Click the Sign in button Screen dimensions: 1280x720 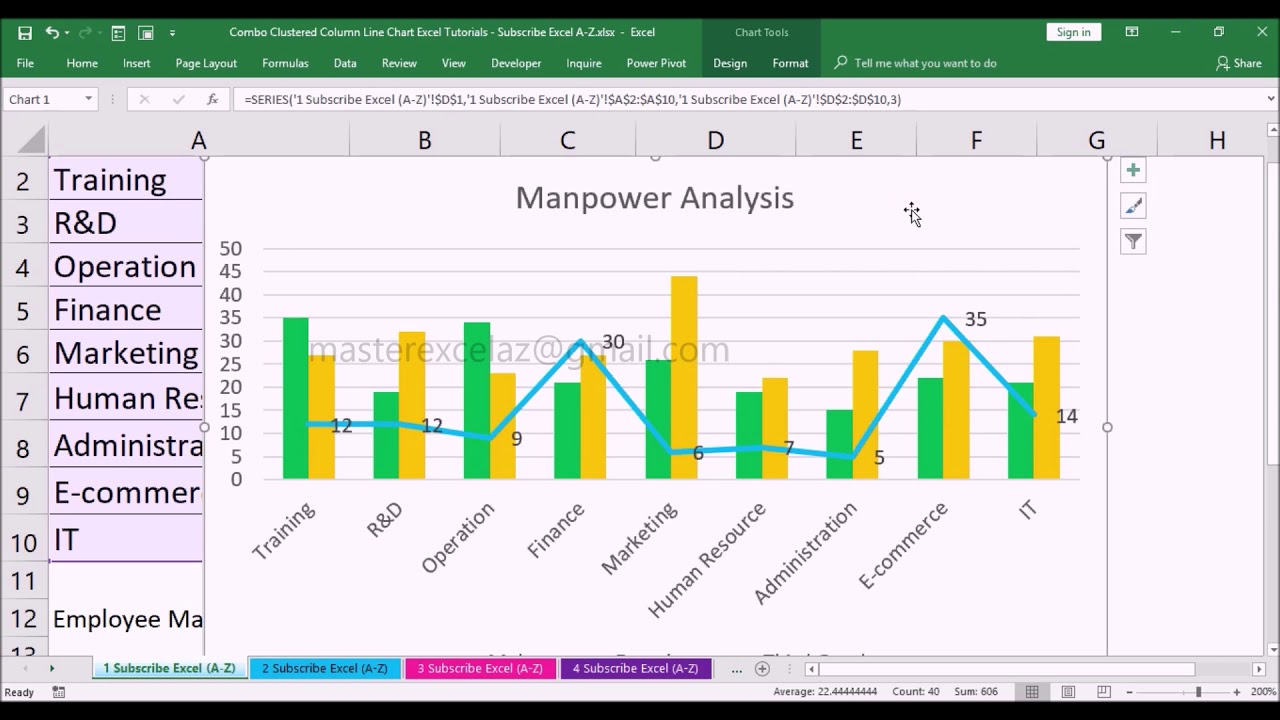click(x=1073, y=32)
